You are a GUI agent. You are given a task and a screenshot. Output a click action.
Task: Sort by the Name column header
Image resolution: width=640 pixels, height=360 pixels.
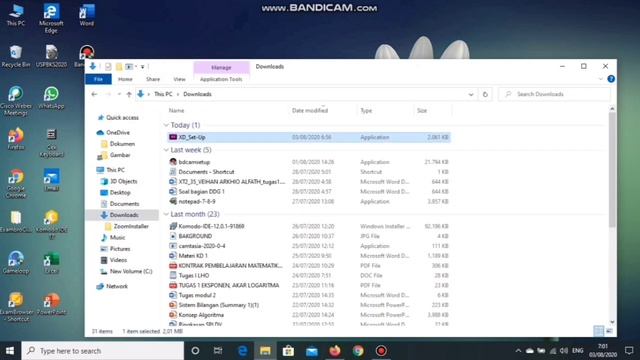tap(176, 111)
